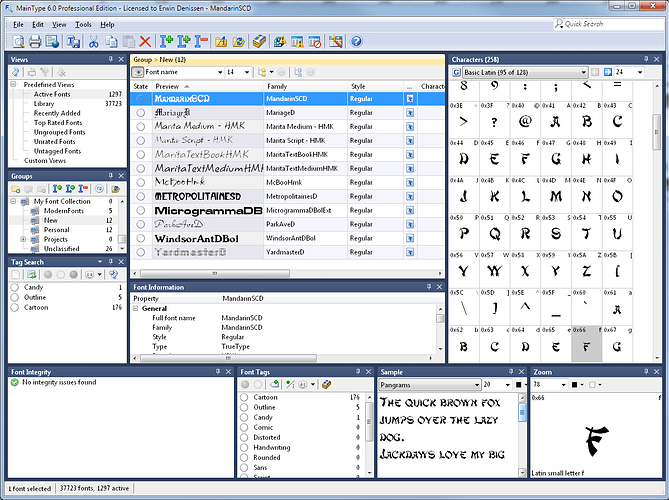Toggle the Handwriting tag in Font Tags
The height and width of the screenshot is (500, 669).
244,448
